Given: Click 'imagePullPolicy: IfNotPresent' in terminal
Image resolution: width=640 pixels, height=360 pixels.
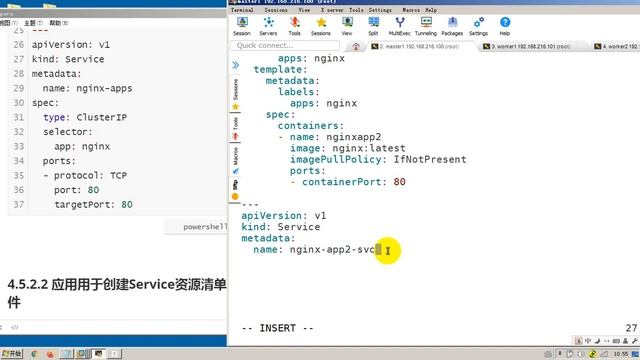Looking at the screenshot, I should coord(378,160).
